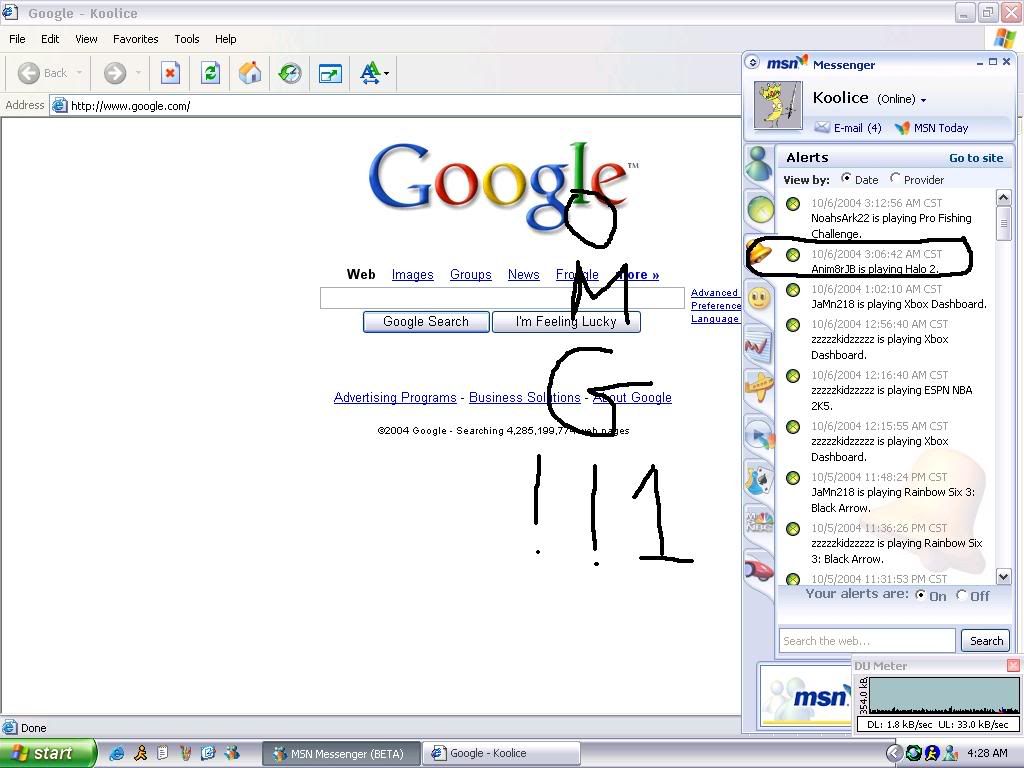Open the View menu

86,39
